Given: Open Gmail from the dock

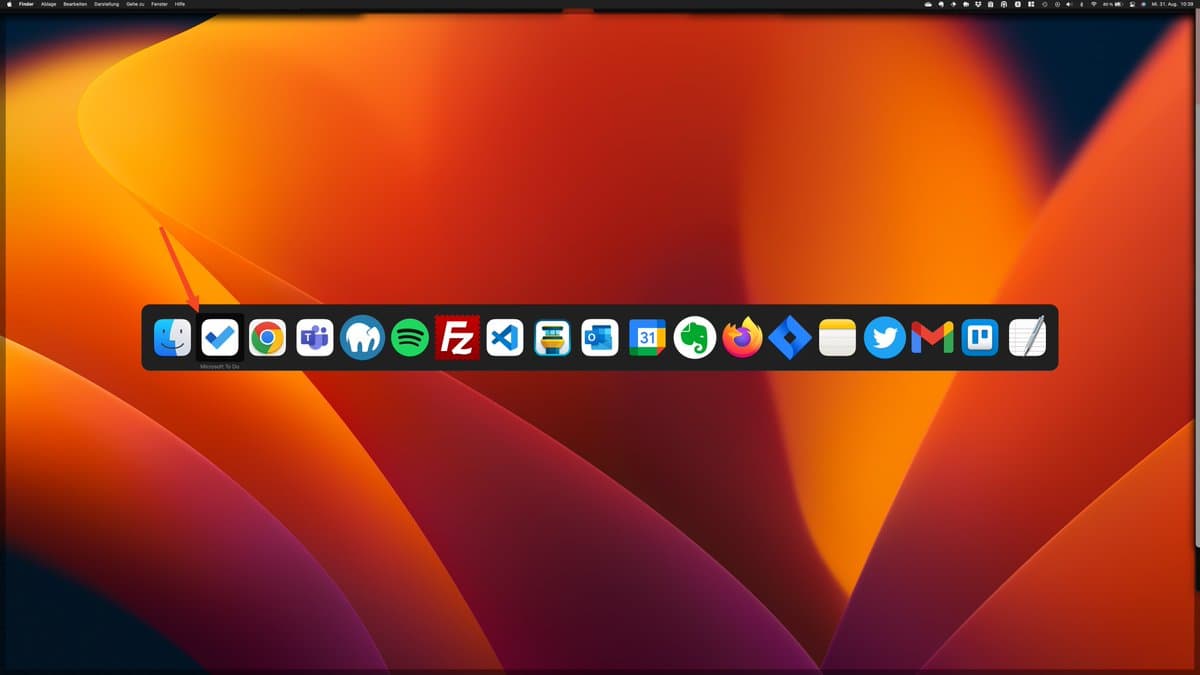Looking at the screenshot, I should click(932, 338).
